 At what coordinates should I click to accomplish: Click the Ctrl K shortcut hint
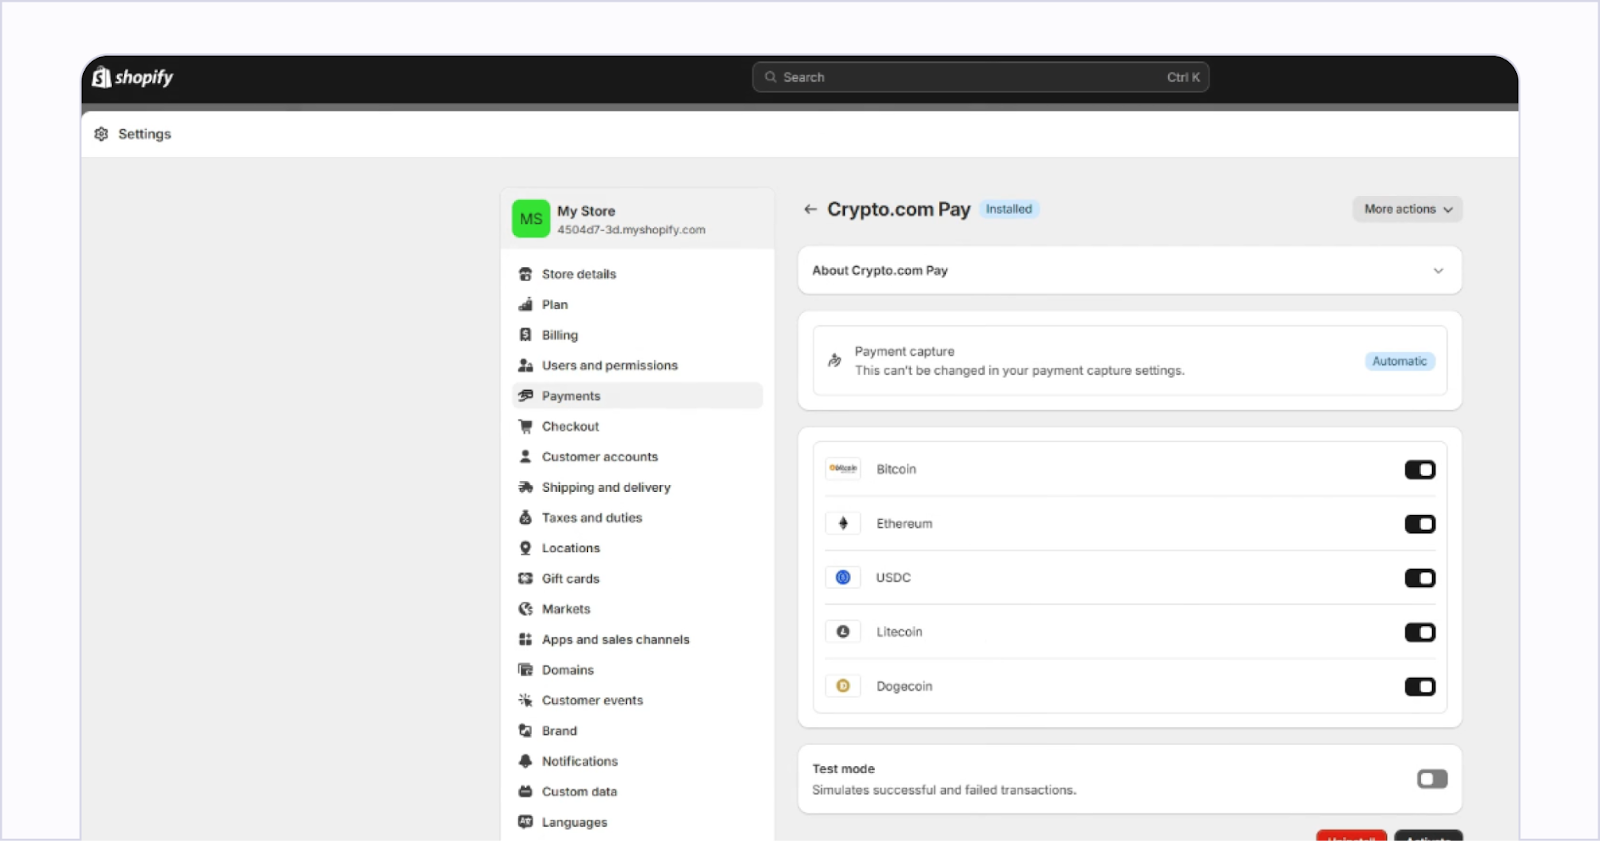pyautogui.click(x=1183, y=77)
